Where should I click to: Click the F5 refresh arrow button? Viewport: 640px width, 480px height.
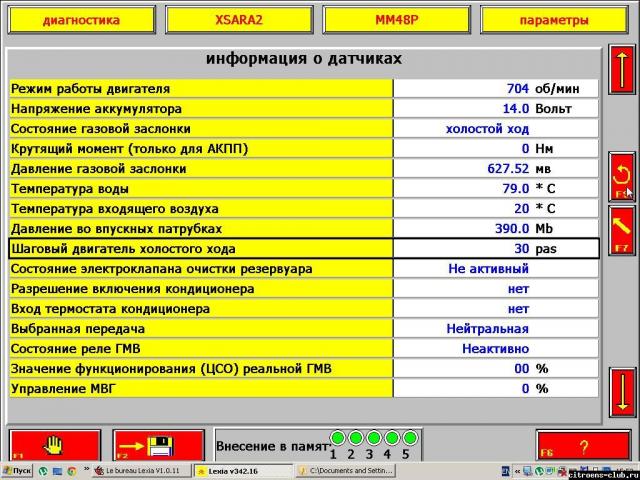[x=622, y=177]
